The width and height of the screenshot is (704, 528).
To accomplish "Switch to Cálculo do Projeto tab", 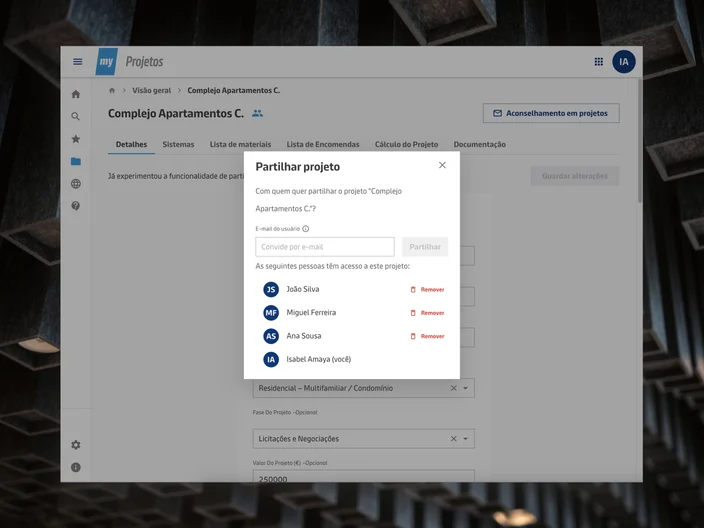I will click(406, 145).
